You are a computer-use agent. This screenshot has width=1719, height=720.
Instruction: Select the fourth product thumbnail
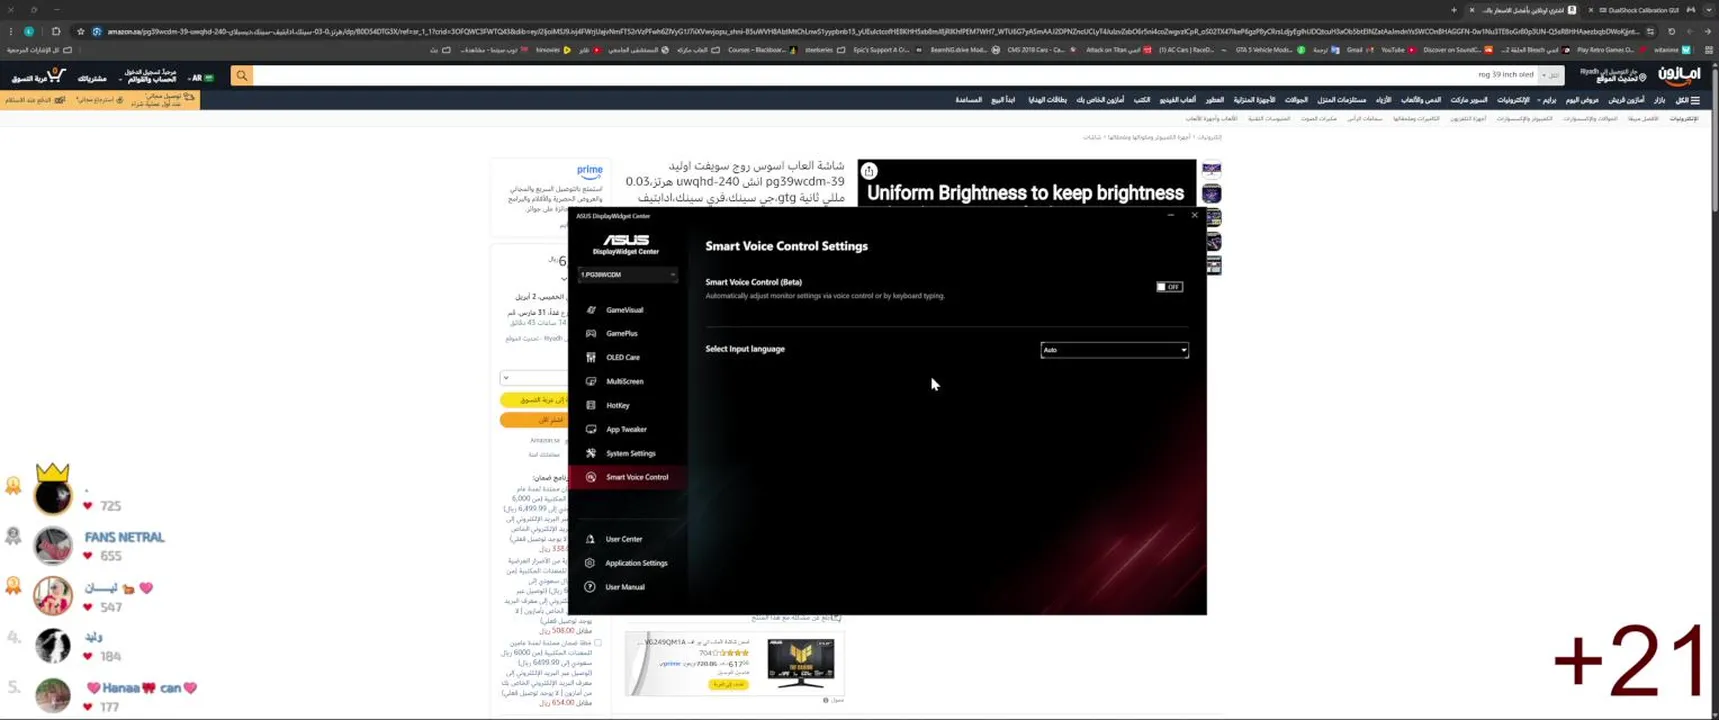[x=1212, y=242]
